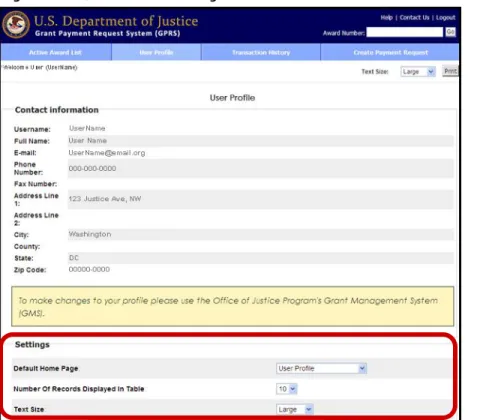Select the phone number 000-000-0000
Screen dimensions: 477x420
click(x=92, y=169)
